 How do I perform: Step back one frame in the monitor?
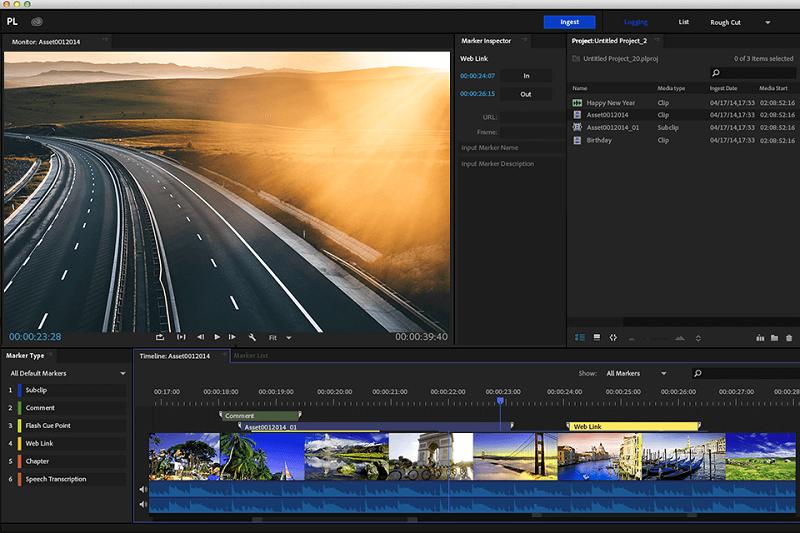200,337
